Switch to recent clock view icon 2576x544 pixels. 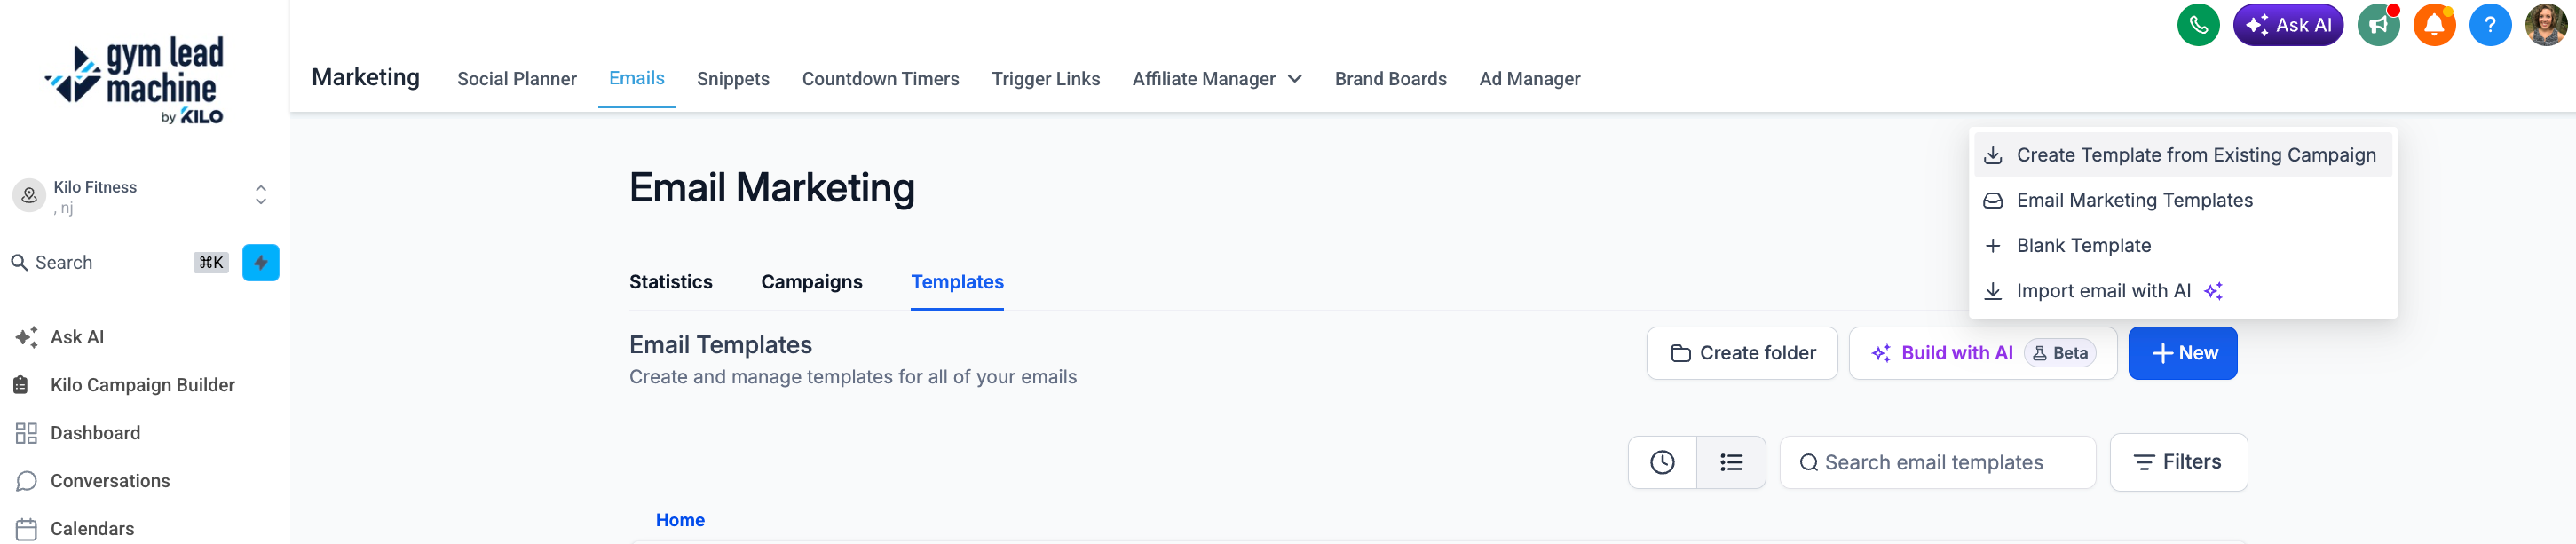click(1661, 462)
